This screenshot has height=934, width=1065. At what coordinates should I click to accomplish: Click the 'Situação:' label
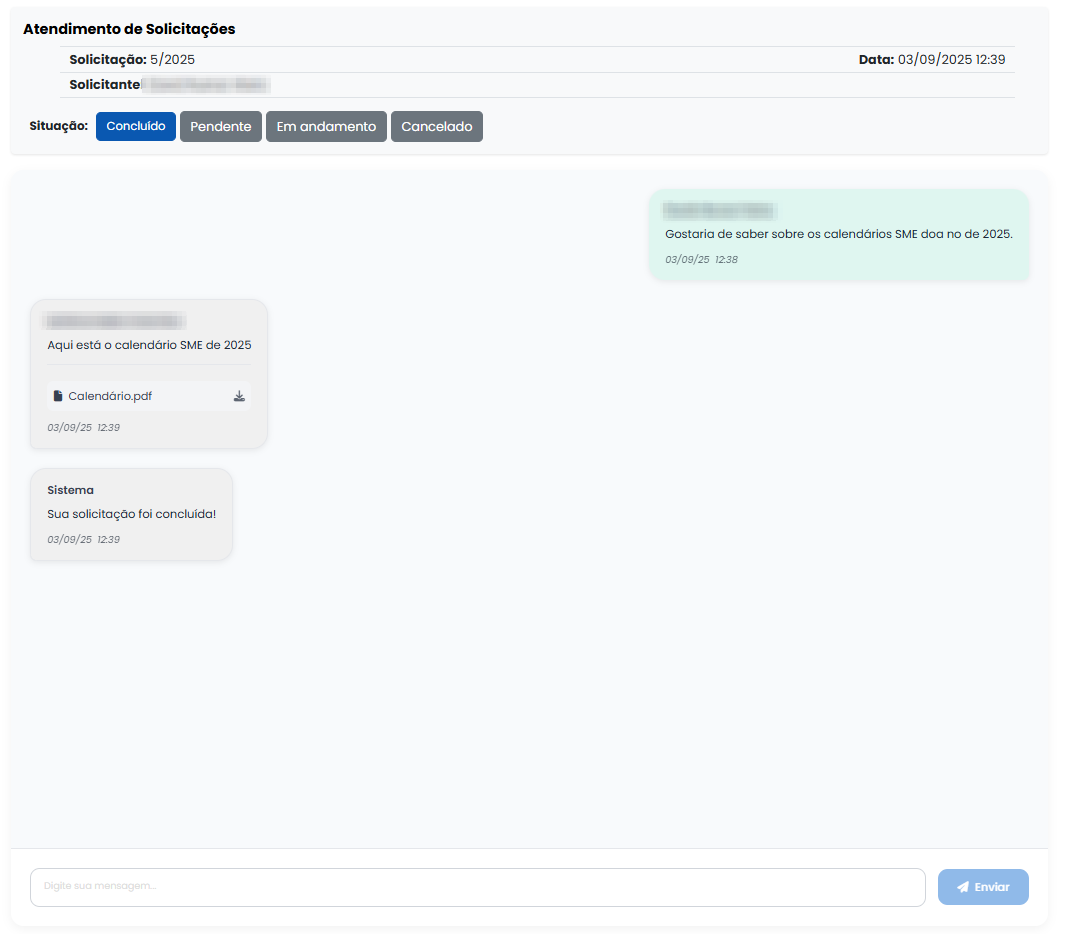click(x=59, y=127)
